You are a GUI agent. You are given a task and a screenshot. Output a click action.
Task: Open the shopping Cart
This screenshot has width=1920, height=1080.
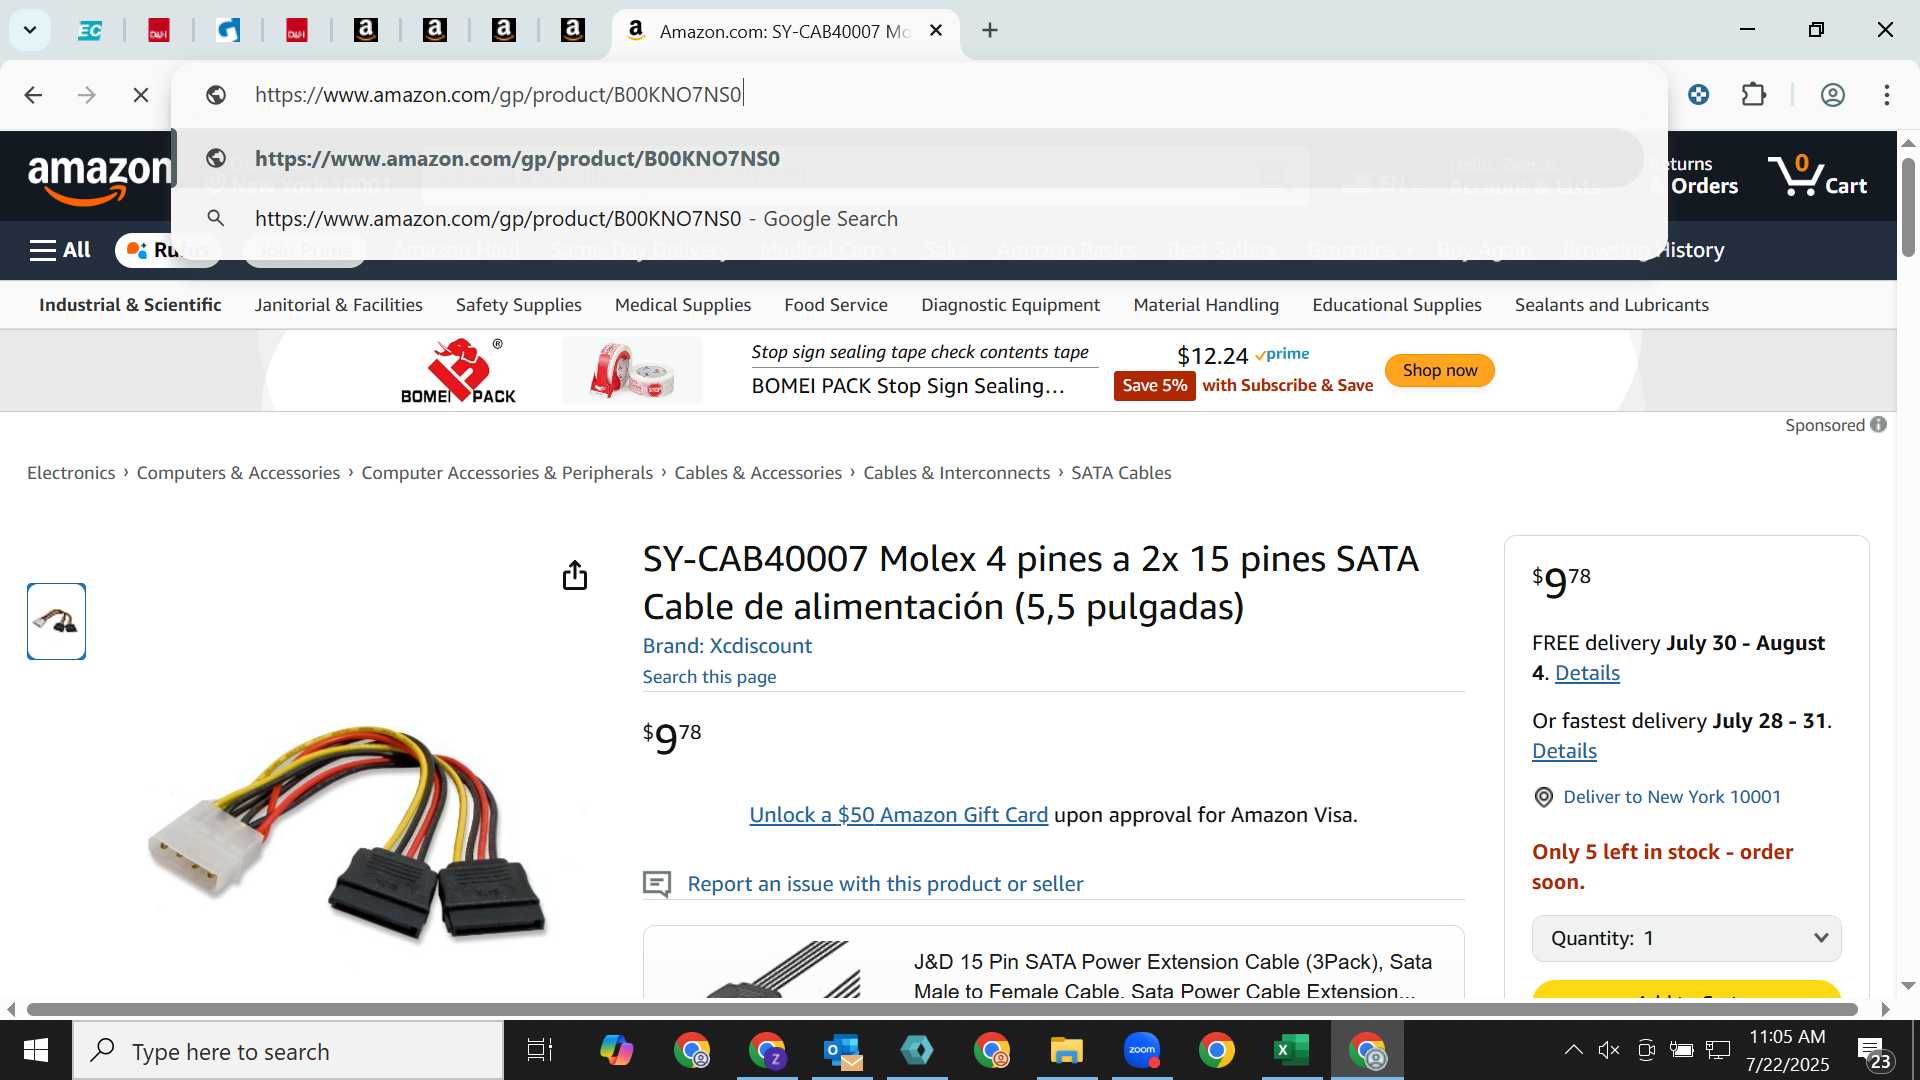click(x=1817, y=175)
